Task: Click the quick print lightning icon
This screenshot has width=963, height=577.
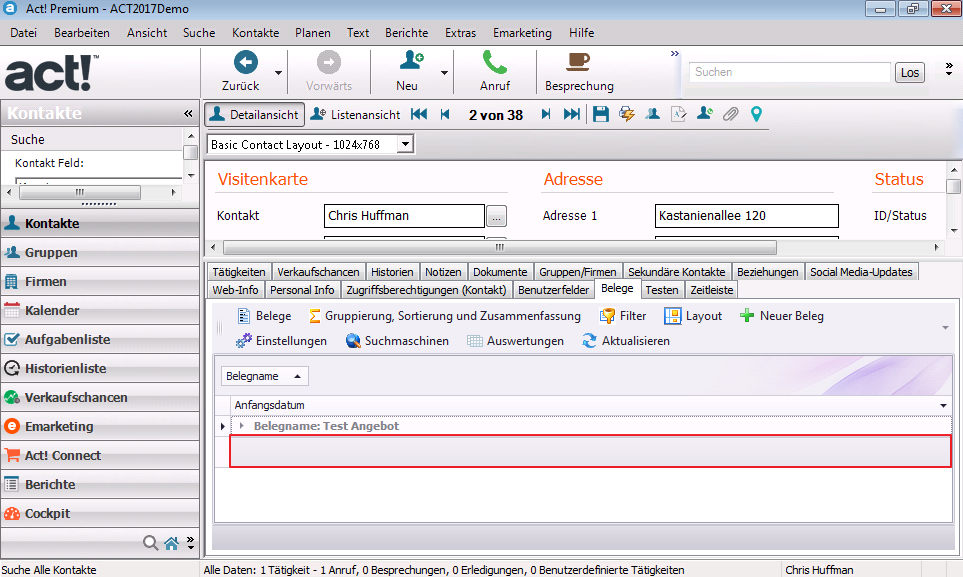Action: point(626,114)
